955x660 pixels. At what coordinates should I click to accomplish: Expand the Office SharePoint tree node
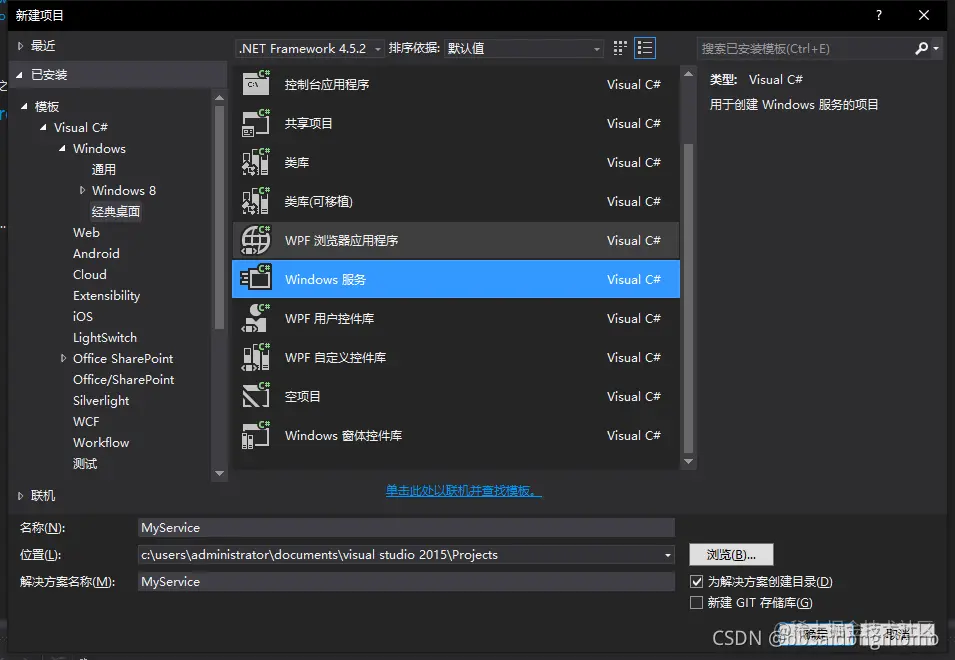point(63,359)
